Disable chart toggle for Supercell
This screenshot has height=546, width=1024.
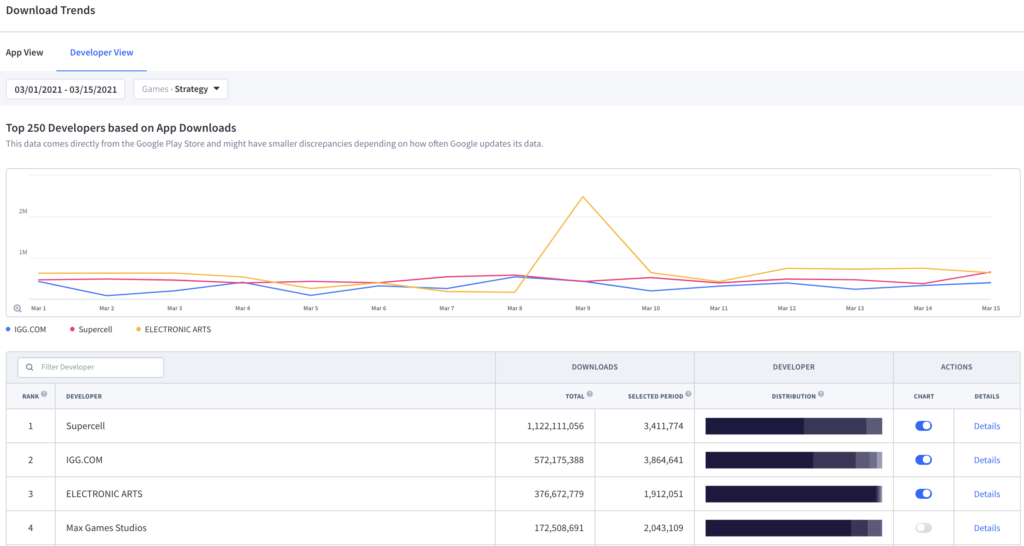[x=923, y=426]
